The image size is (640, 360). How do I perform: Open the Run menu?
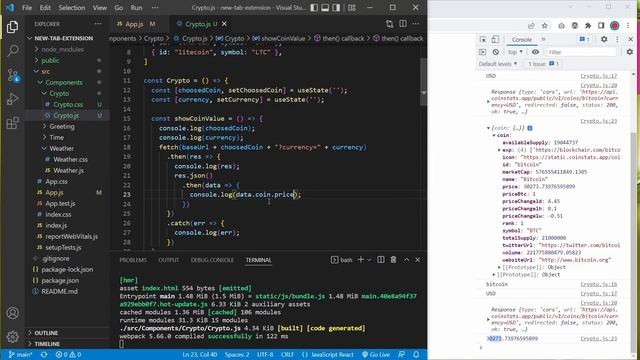click(136, 8)
